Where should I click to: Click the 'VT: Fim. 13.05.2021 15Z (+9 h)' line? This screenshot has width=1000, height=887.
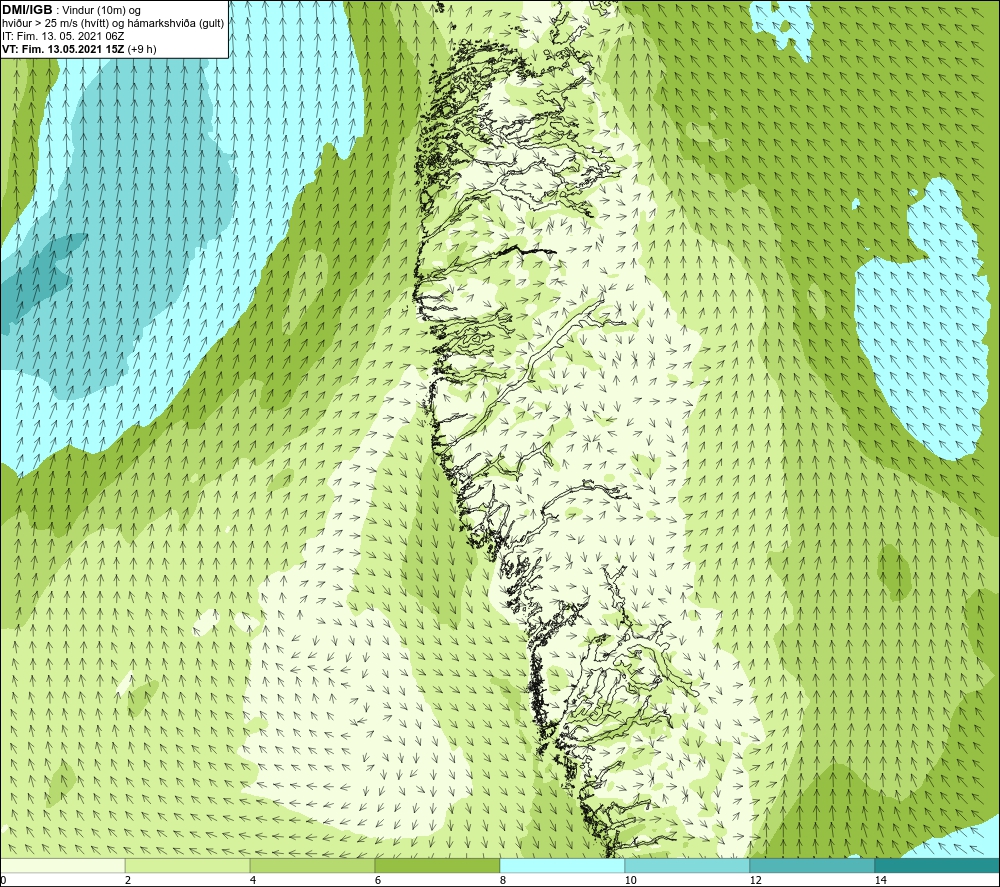[x=79, y=48]
